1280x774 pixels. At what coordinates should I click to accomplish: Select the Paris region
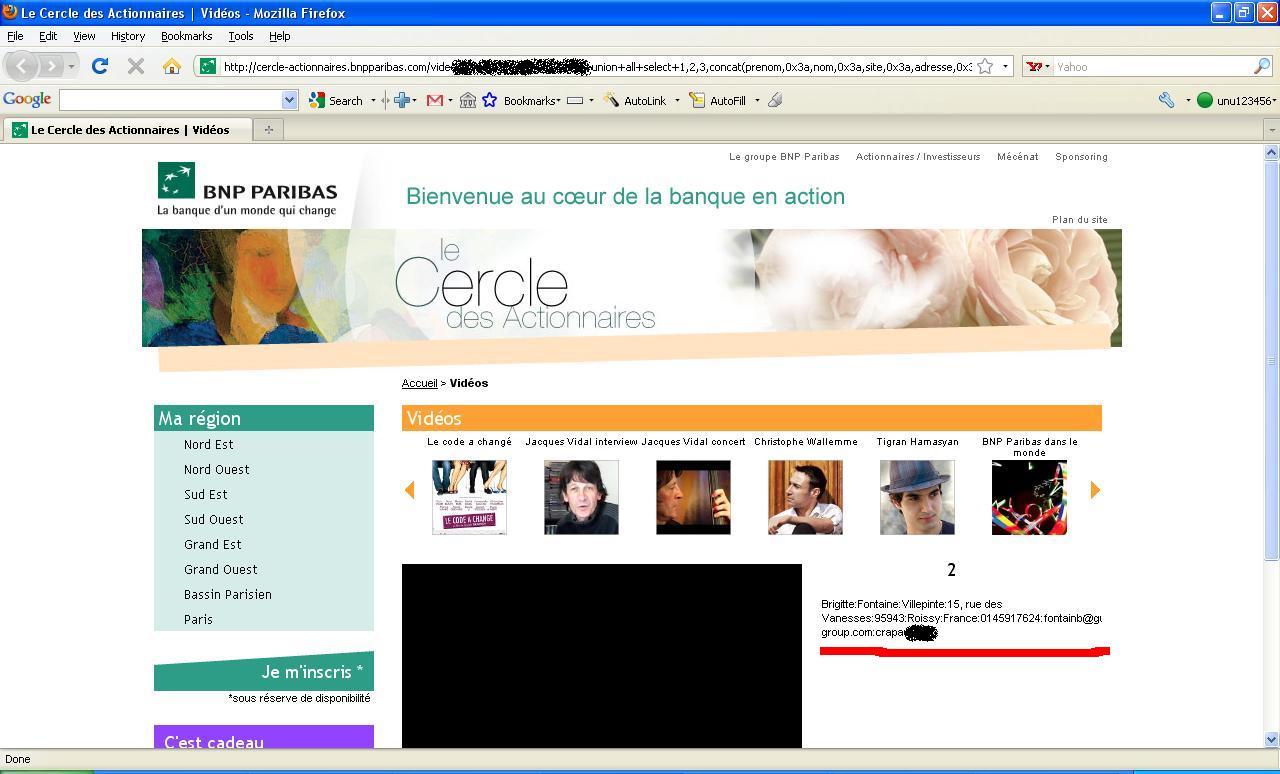coord(198,619)
